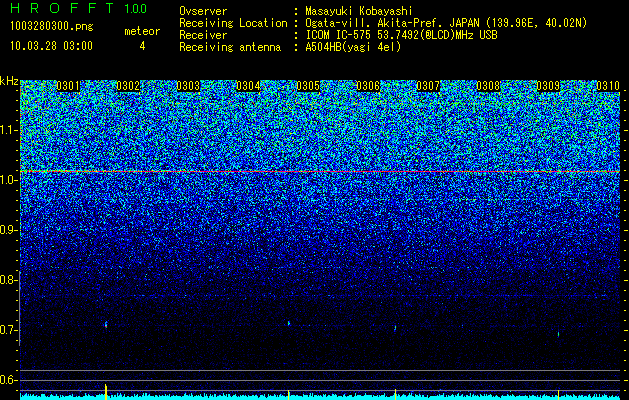Click the red horizontal carrier line

(320, 172)
